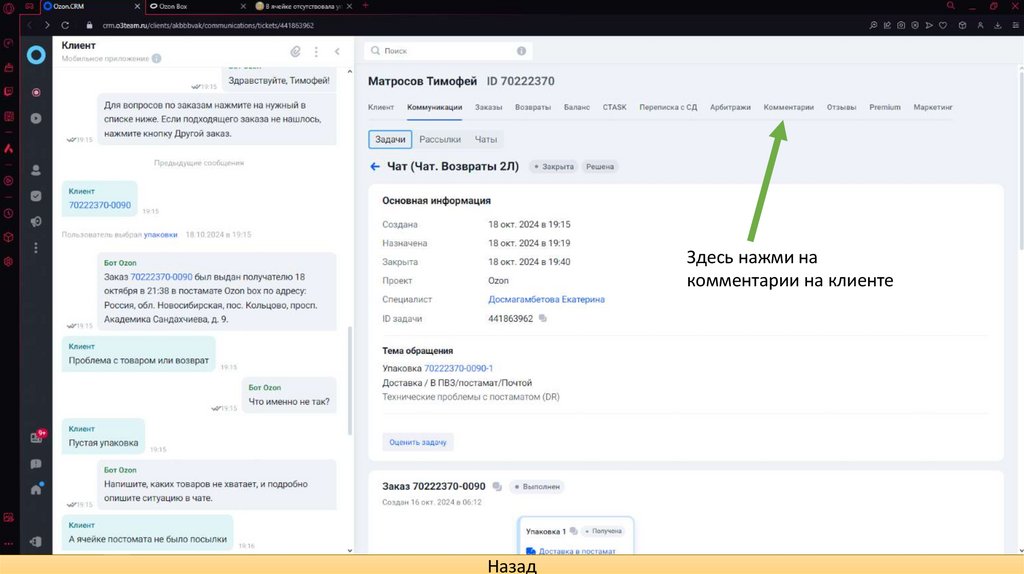Open the user profile icon in CRM sidebar
Viewport: 1024px width, 574px height.
(36, 170)
